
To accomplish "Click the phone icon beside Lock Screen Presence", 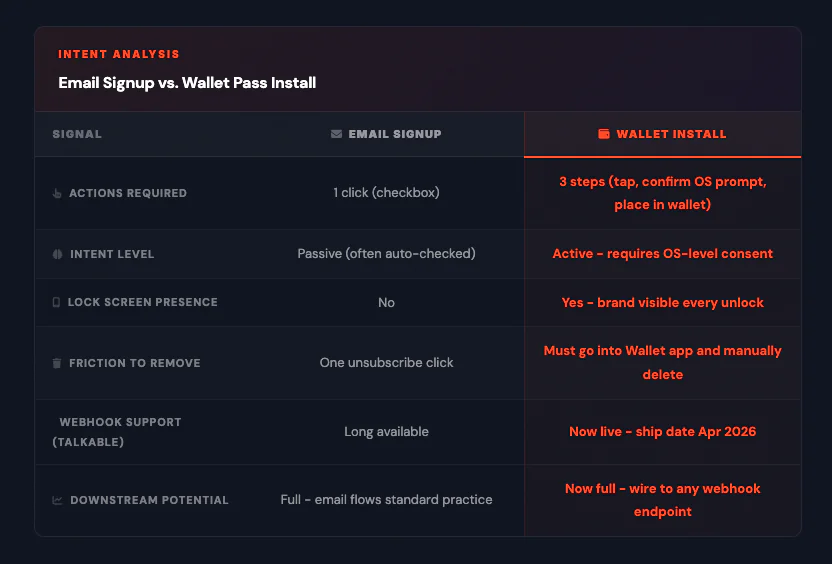I will [x=56, y=302].
